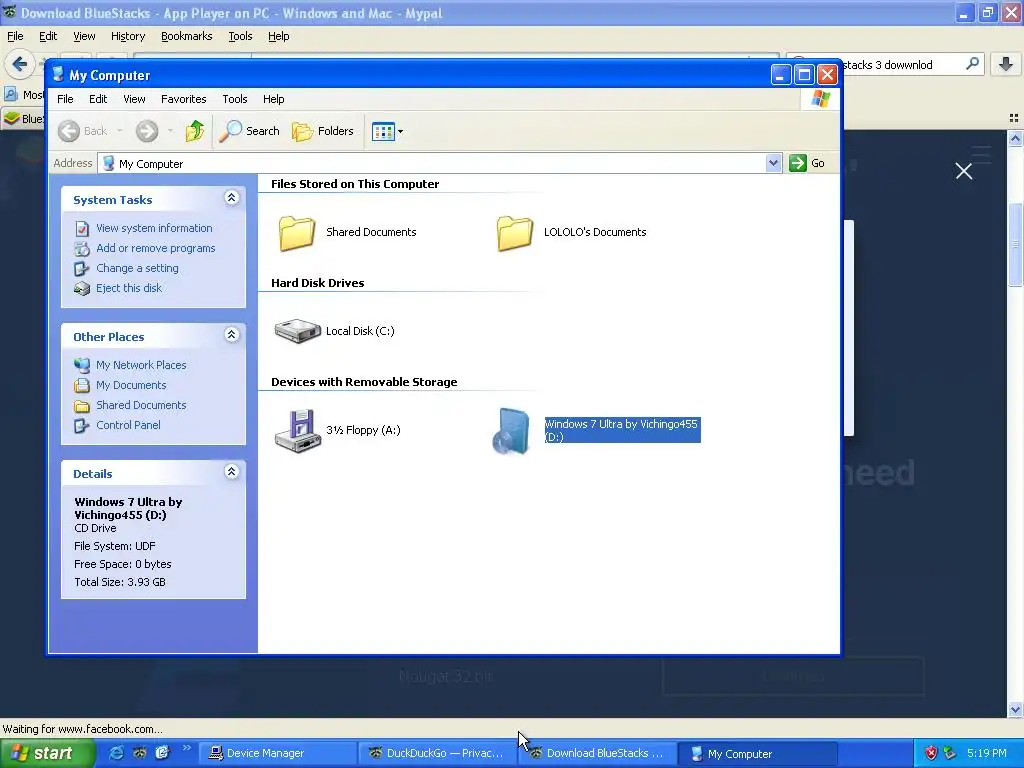Click the Forward arrow in My Computer
The image size is (1024, 768).
coord(147,131)
